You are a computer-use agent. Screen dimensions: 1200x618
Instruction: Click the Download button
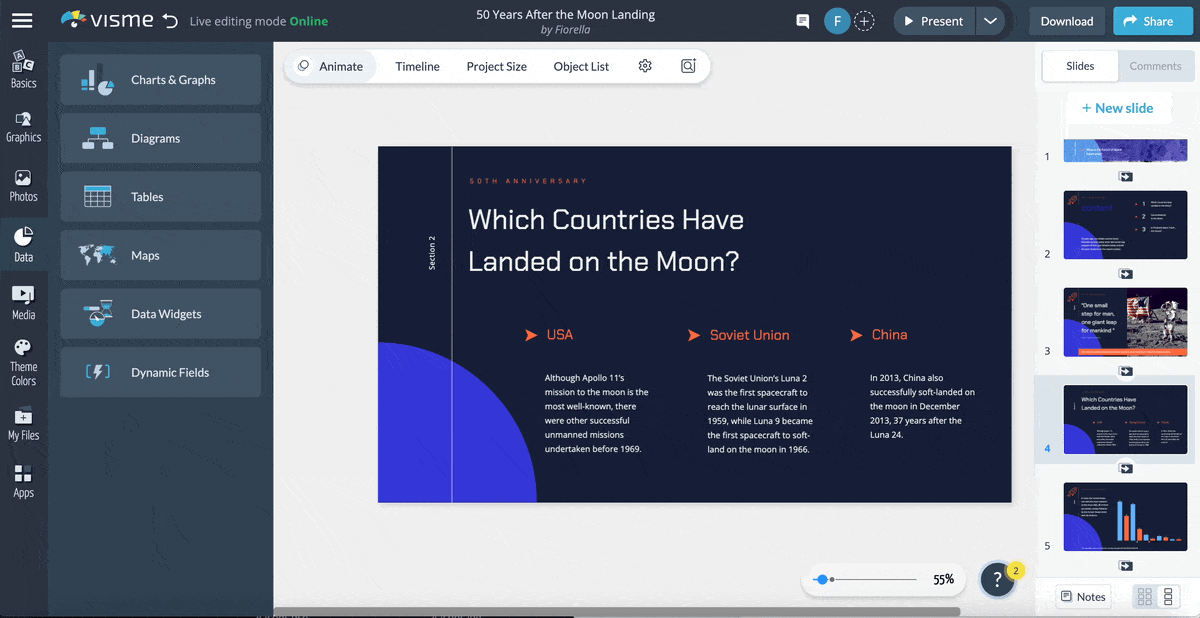(1066, 21)
